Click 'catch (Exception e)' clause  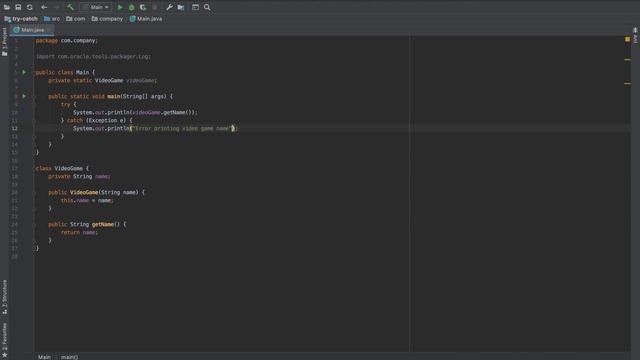[97, 120]
